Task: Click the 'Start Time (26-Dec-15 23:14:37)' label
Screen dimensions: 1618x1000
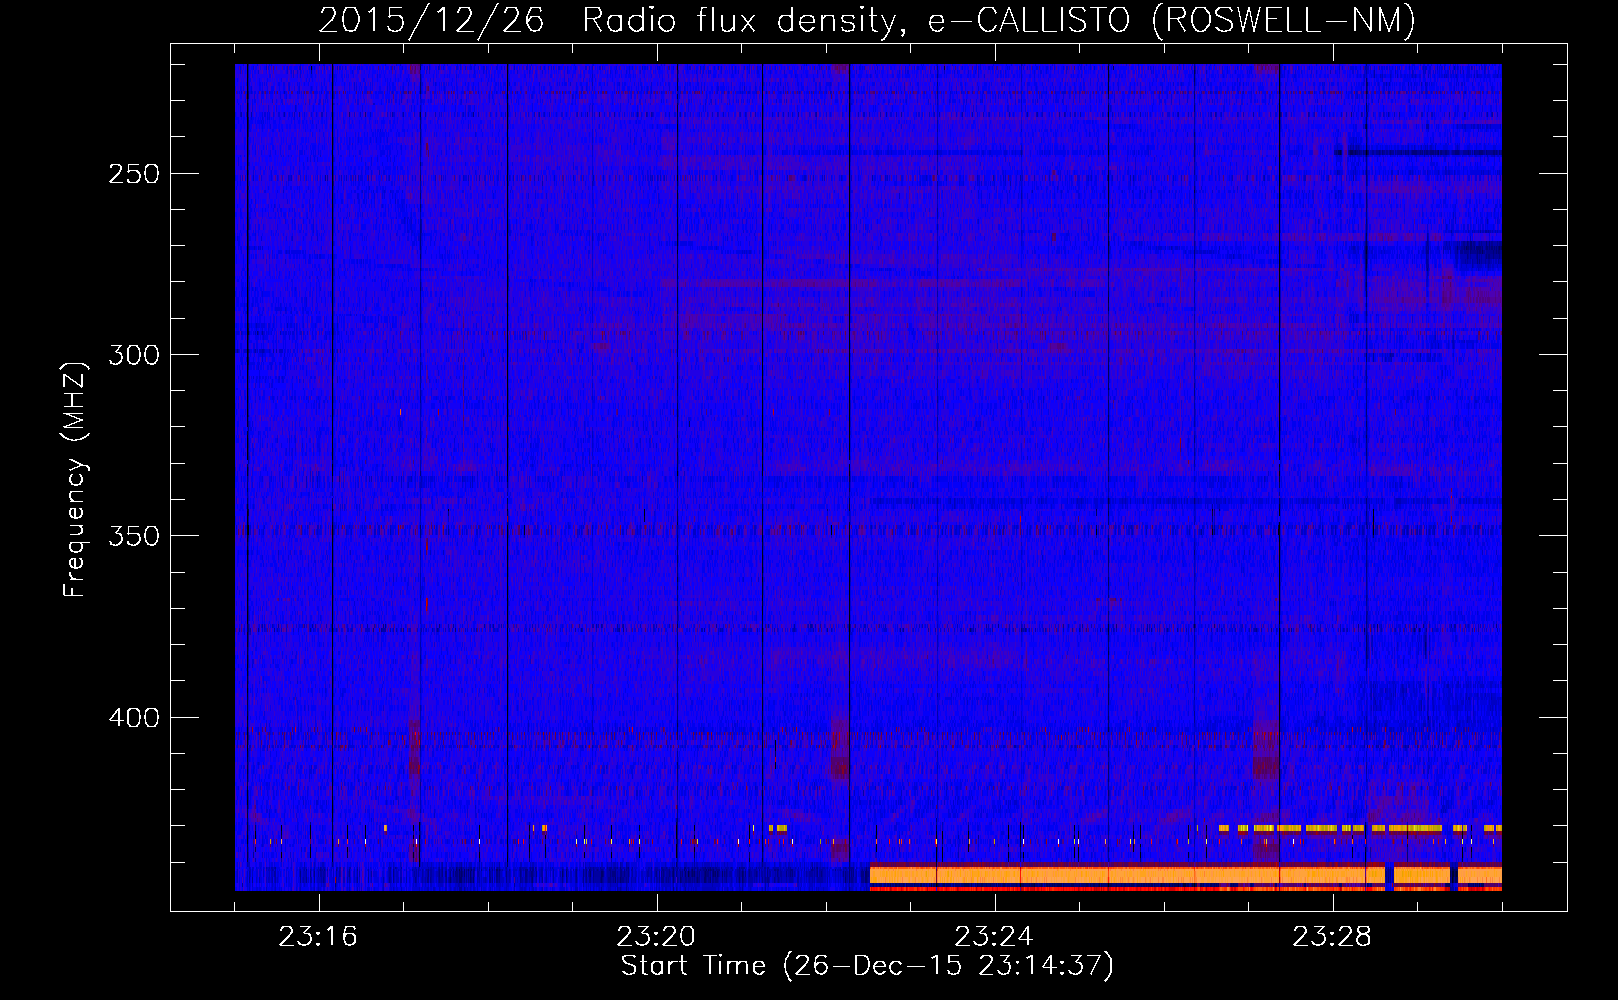Action: [868, 966]
